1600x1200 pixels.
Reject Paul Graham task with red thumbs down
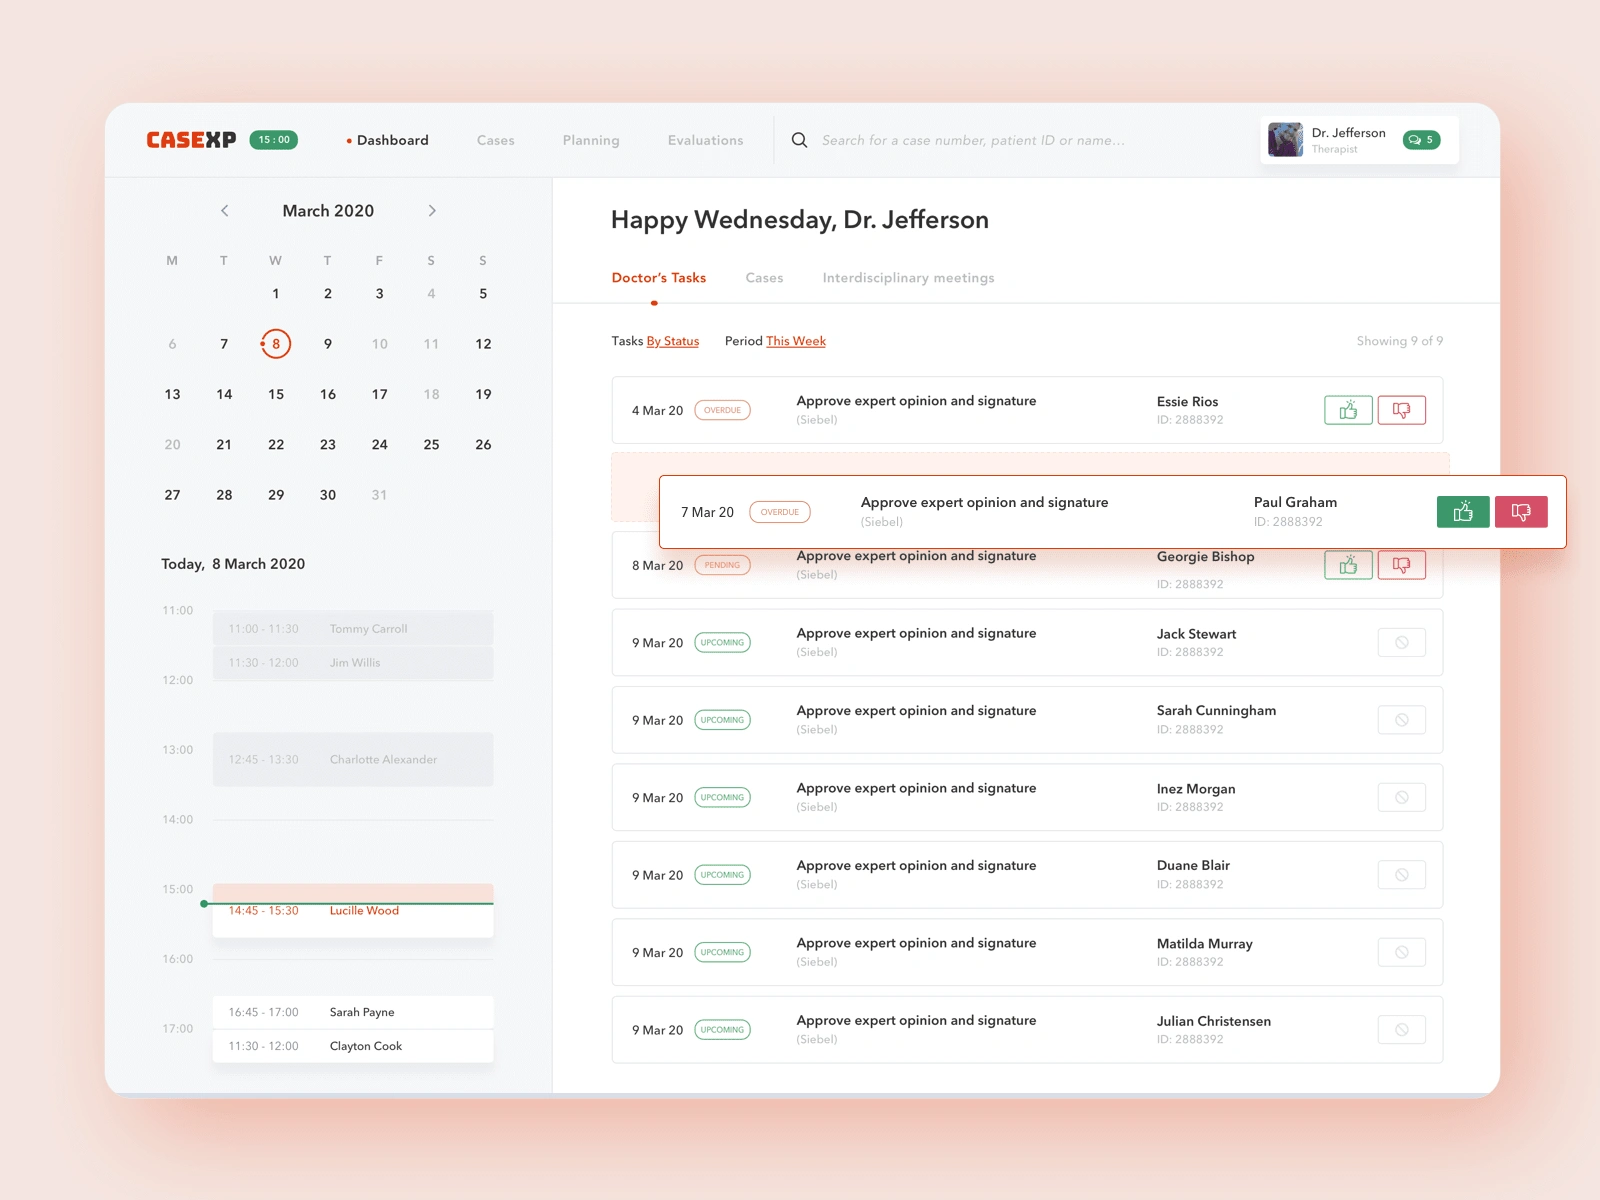tap(1521, 512)
